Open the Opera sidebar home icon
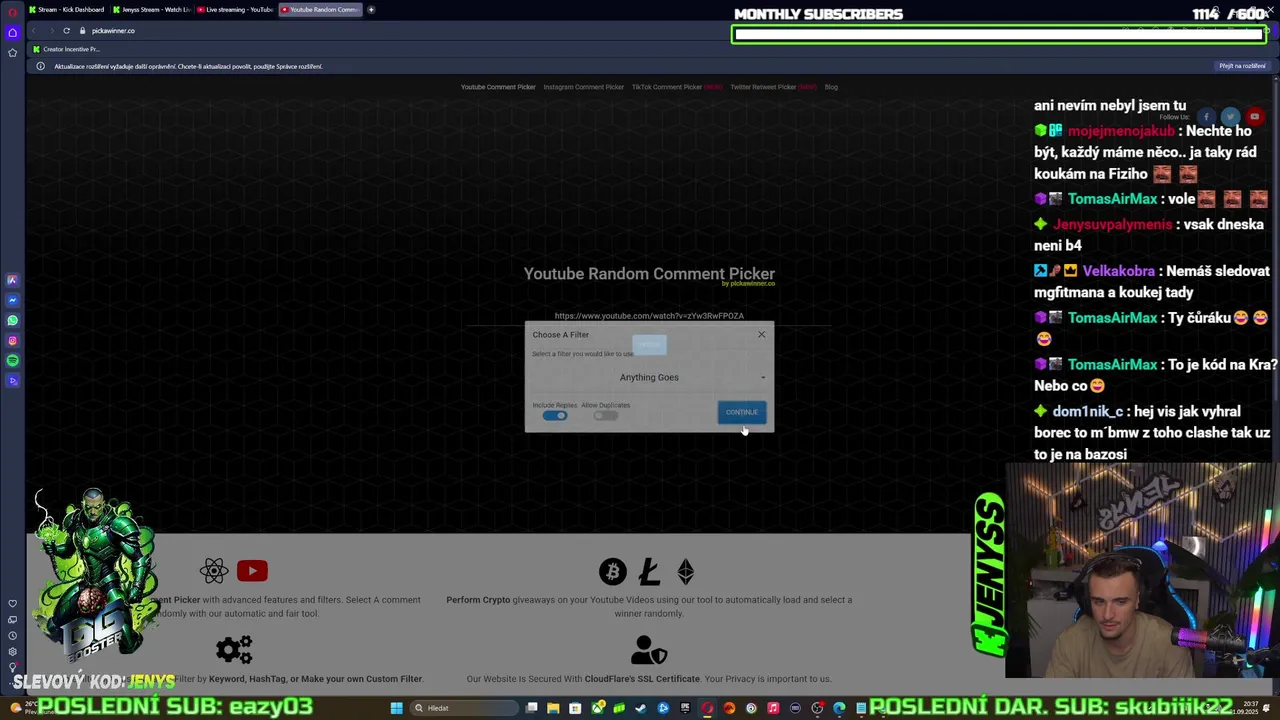 [12, 33]
